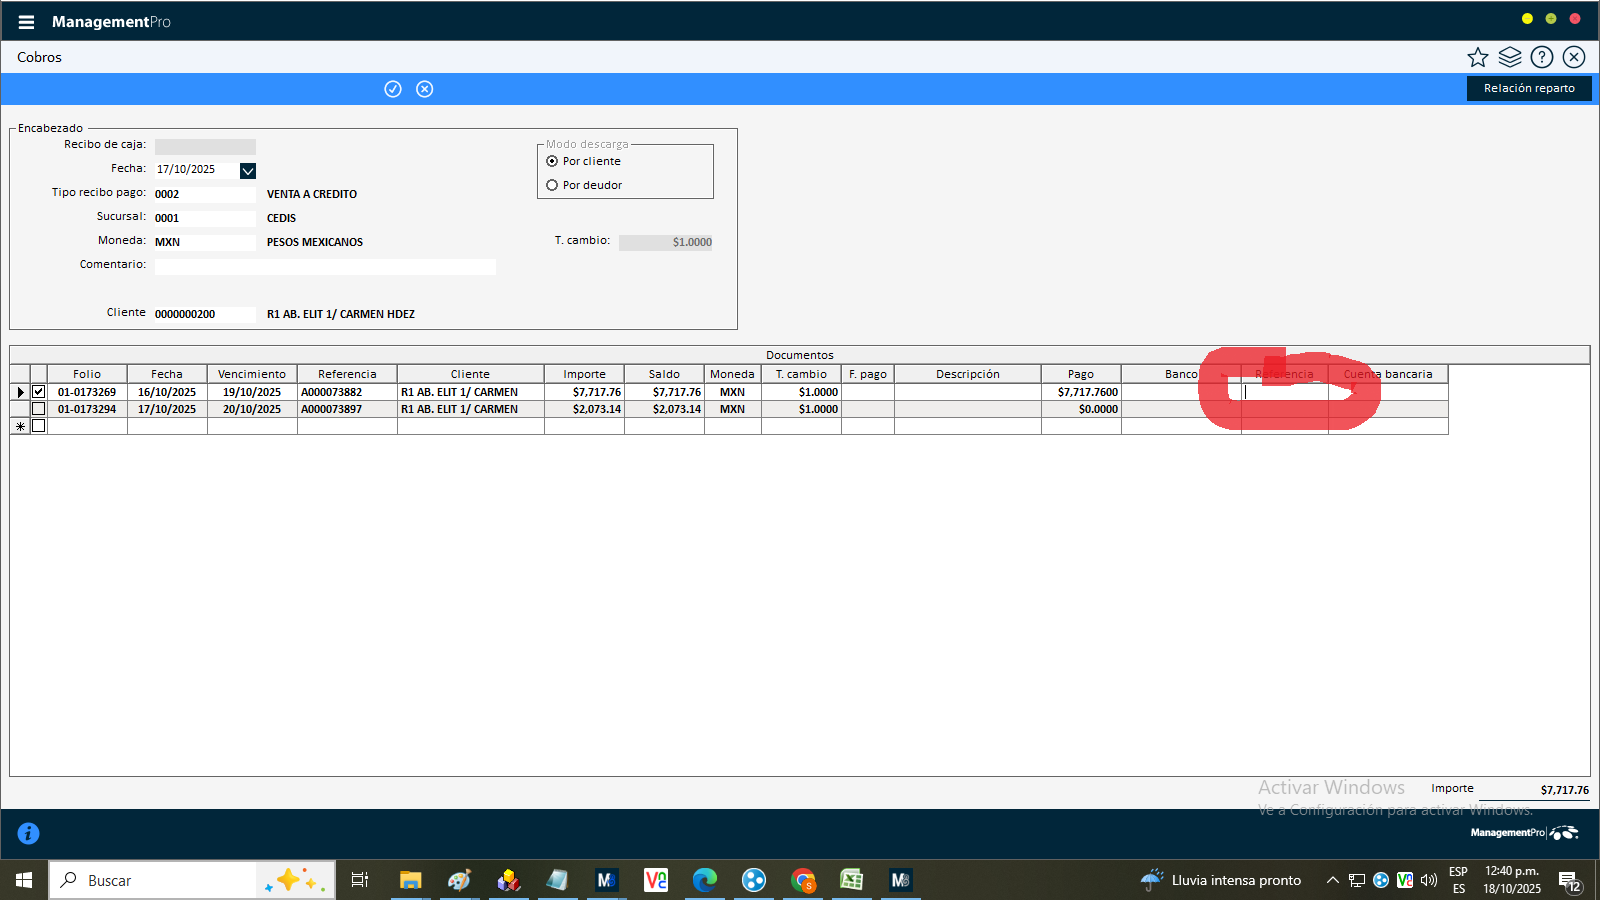This screenshot has width=1600, height=900.
Task: Open the hamburger menu in ManagementPro
Action: coord(26,22)
